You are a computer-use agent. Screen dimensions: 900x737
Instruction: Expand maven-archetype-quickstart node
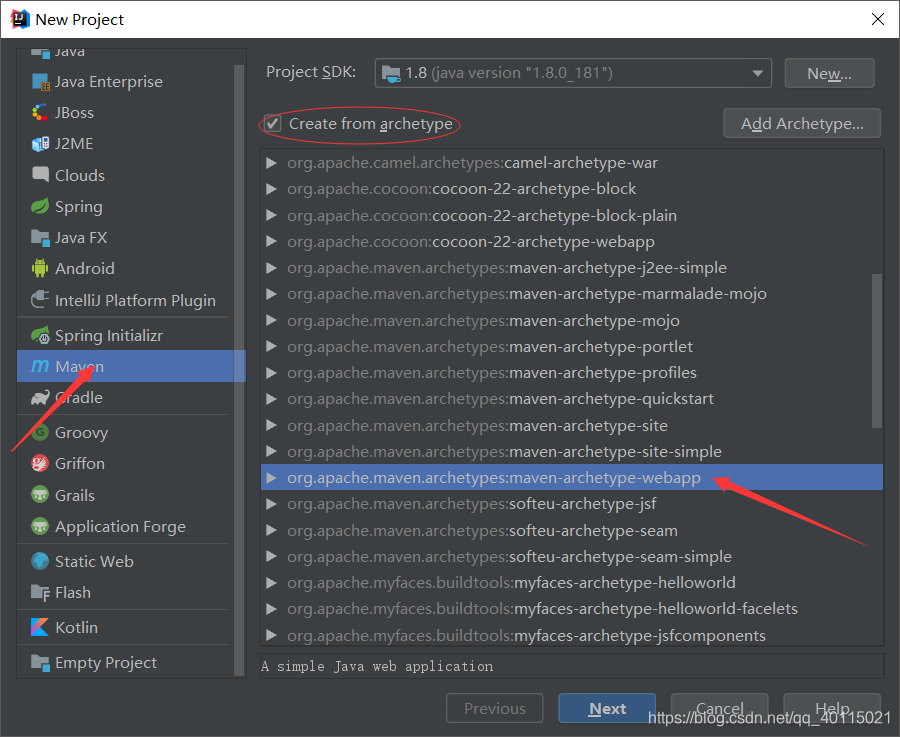[x=271, y=399]
